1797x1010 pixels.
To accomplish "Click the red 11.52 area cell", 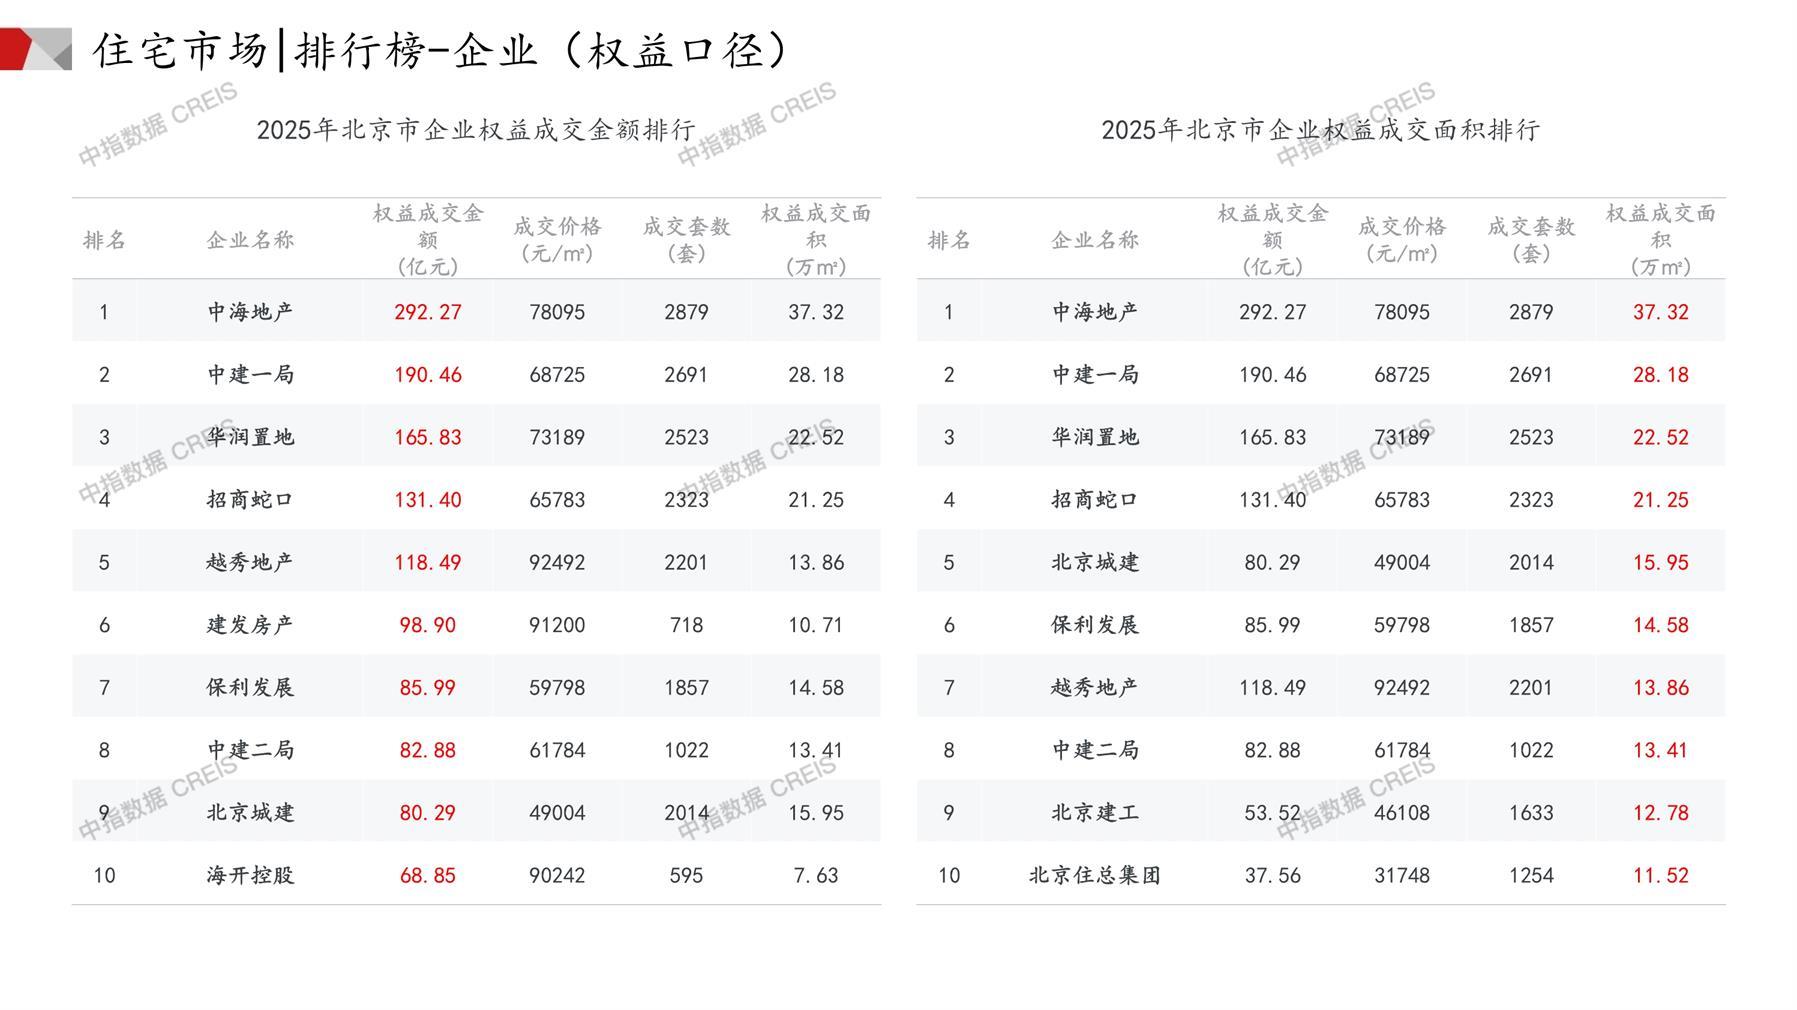I will pos(1660,875).
